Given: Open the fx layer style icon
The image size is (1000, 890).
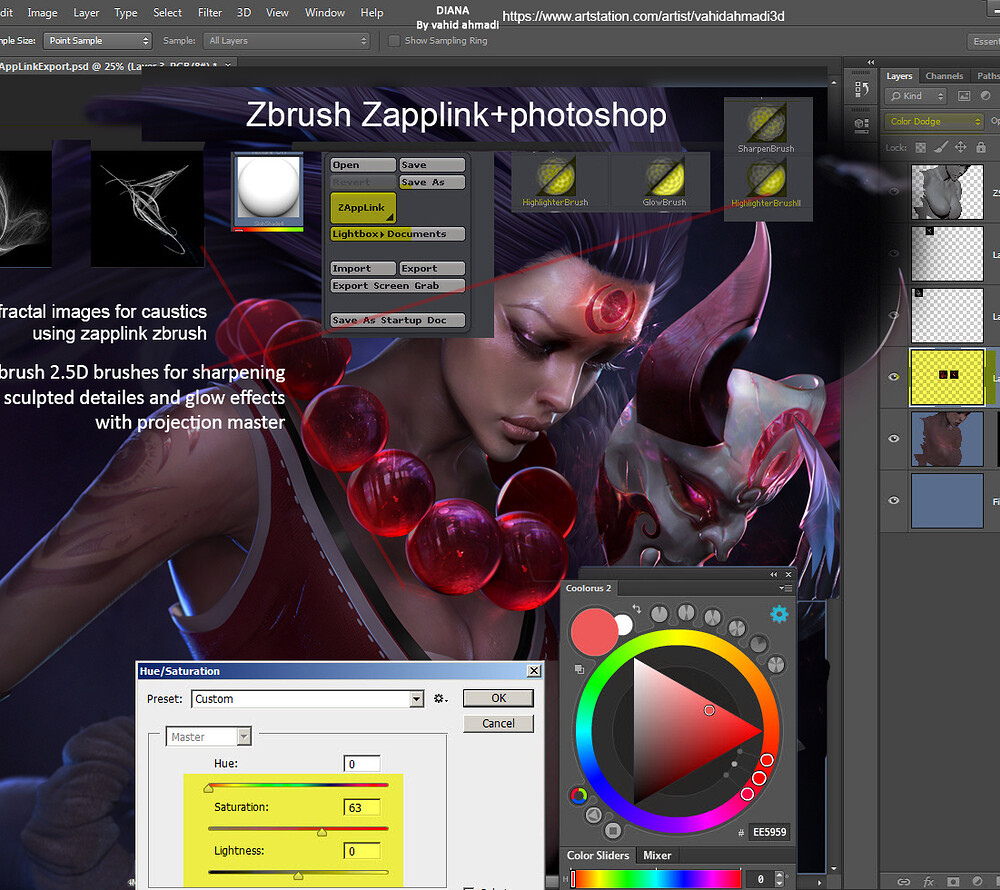Looking at the screenshot, I should (929, 882).
